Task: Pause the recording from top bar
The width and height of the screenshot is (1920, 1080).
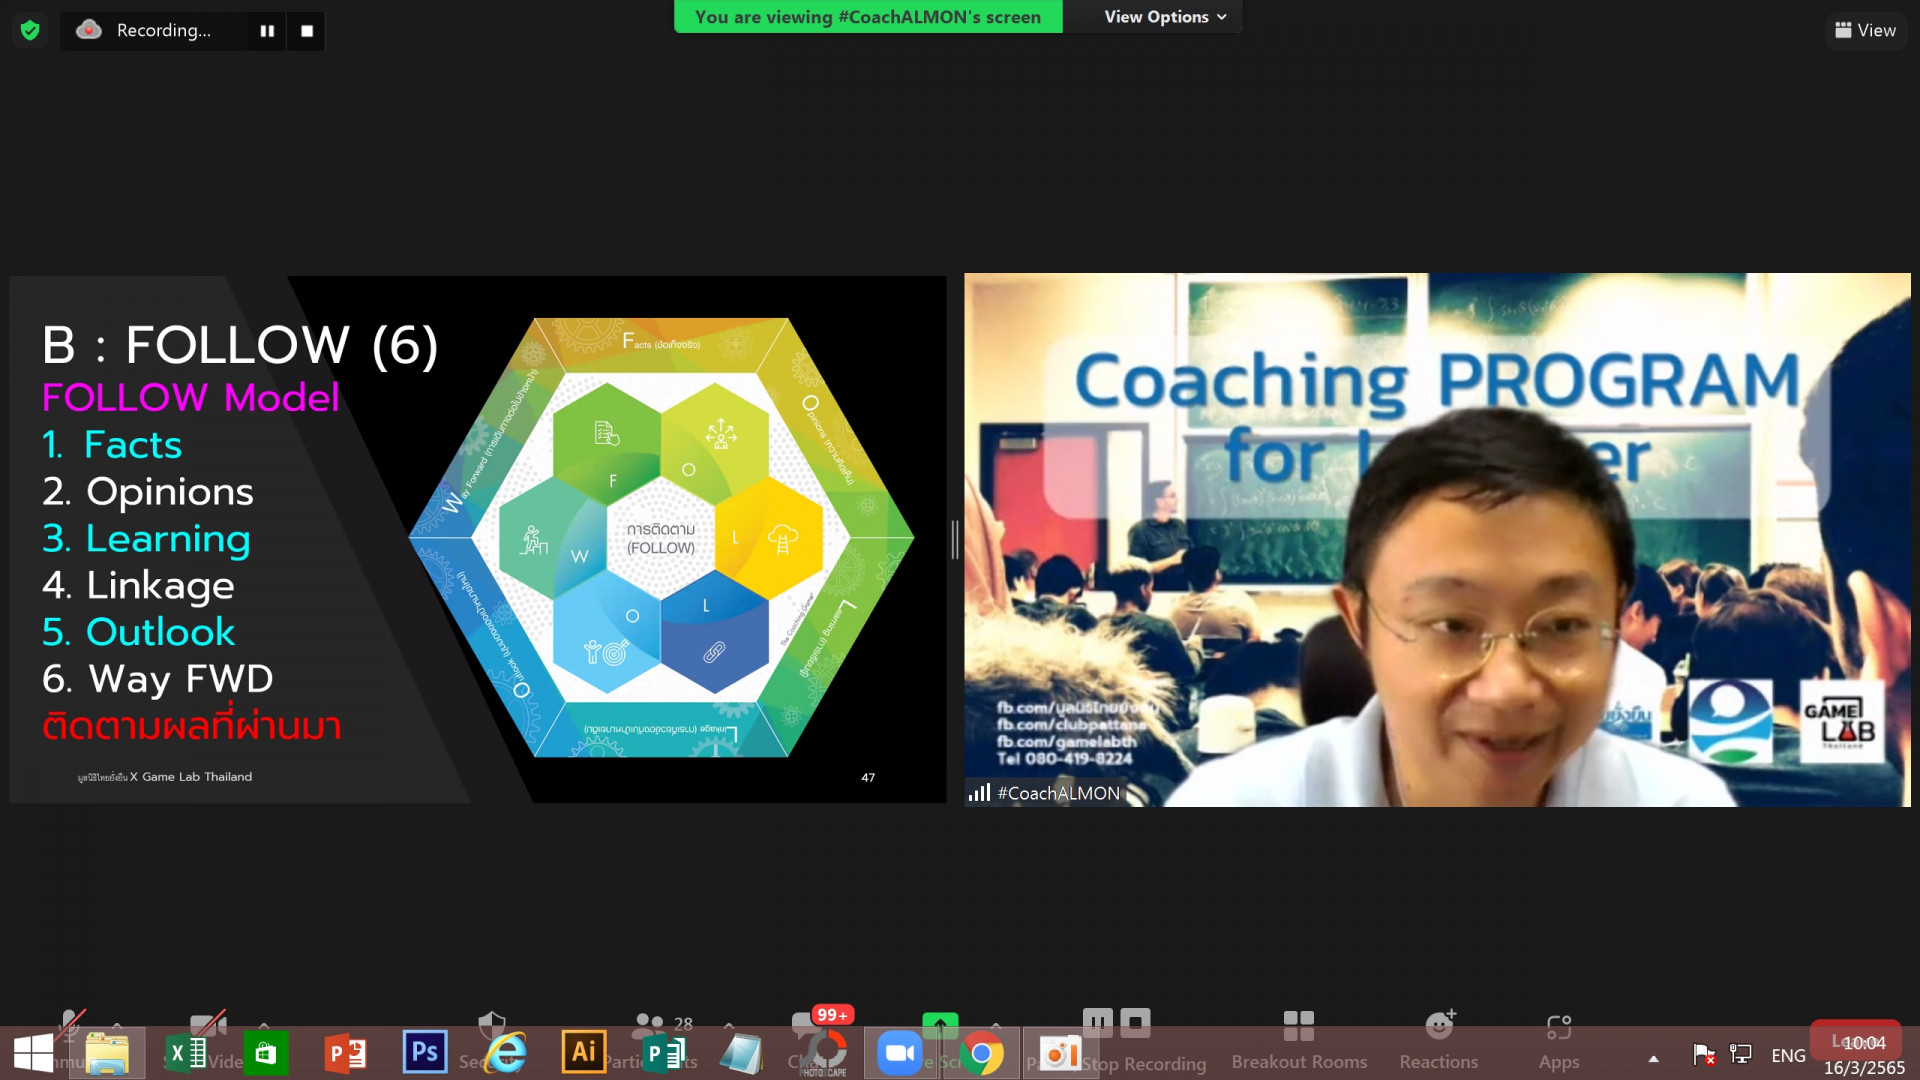Action: point(267,31)
